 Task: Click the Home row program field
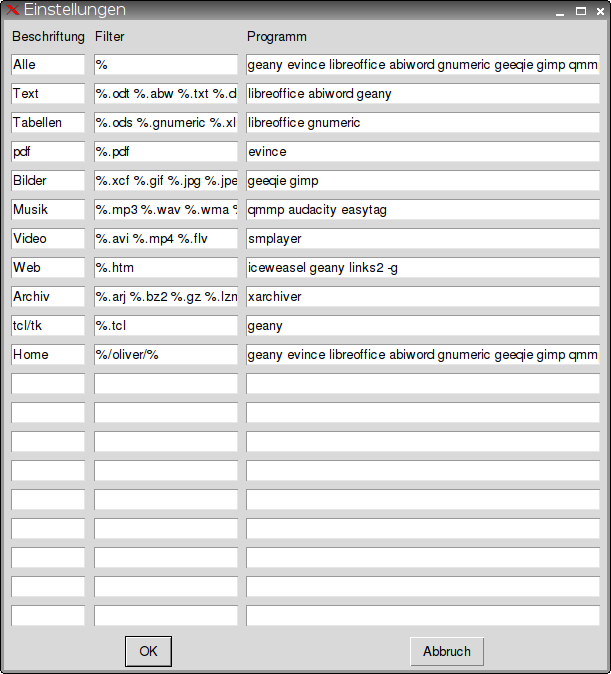(x=423, y=355)
